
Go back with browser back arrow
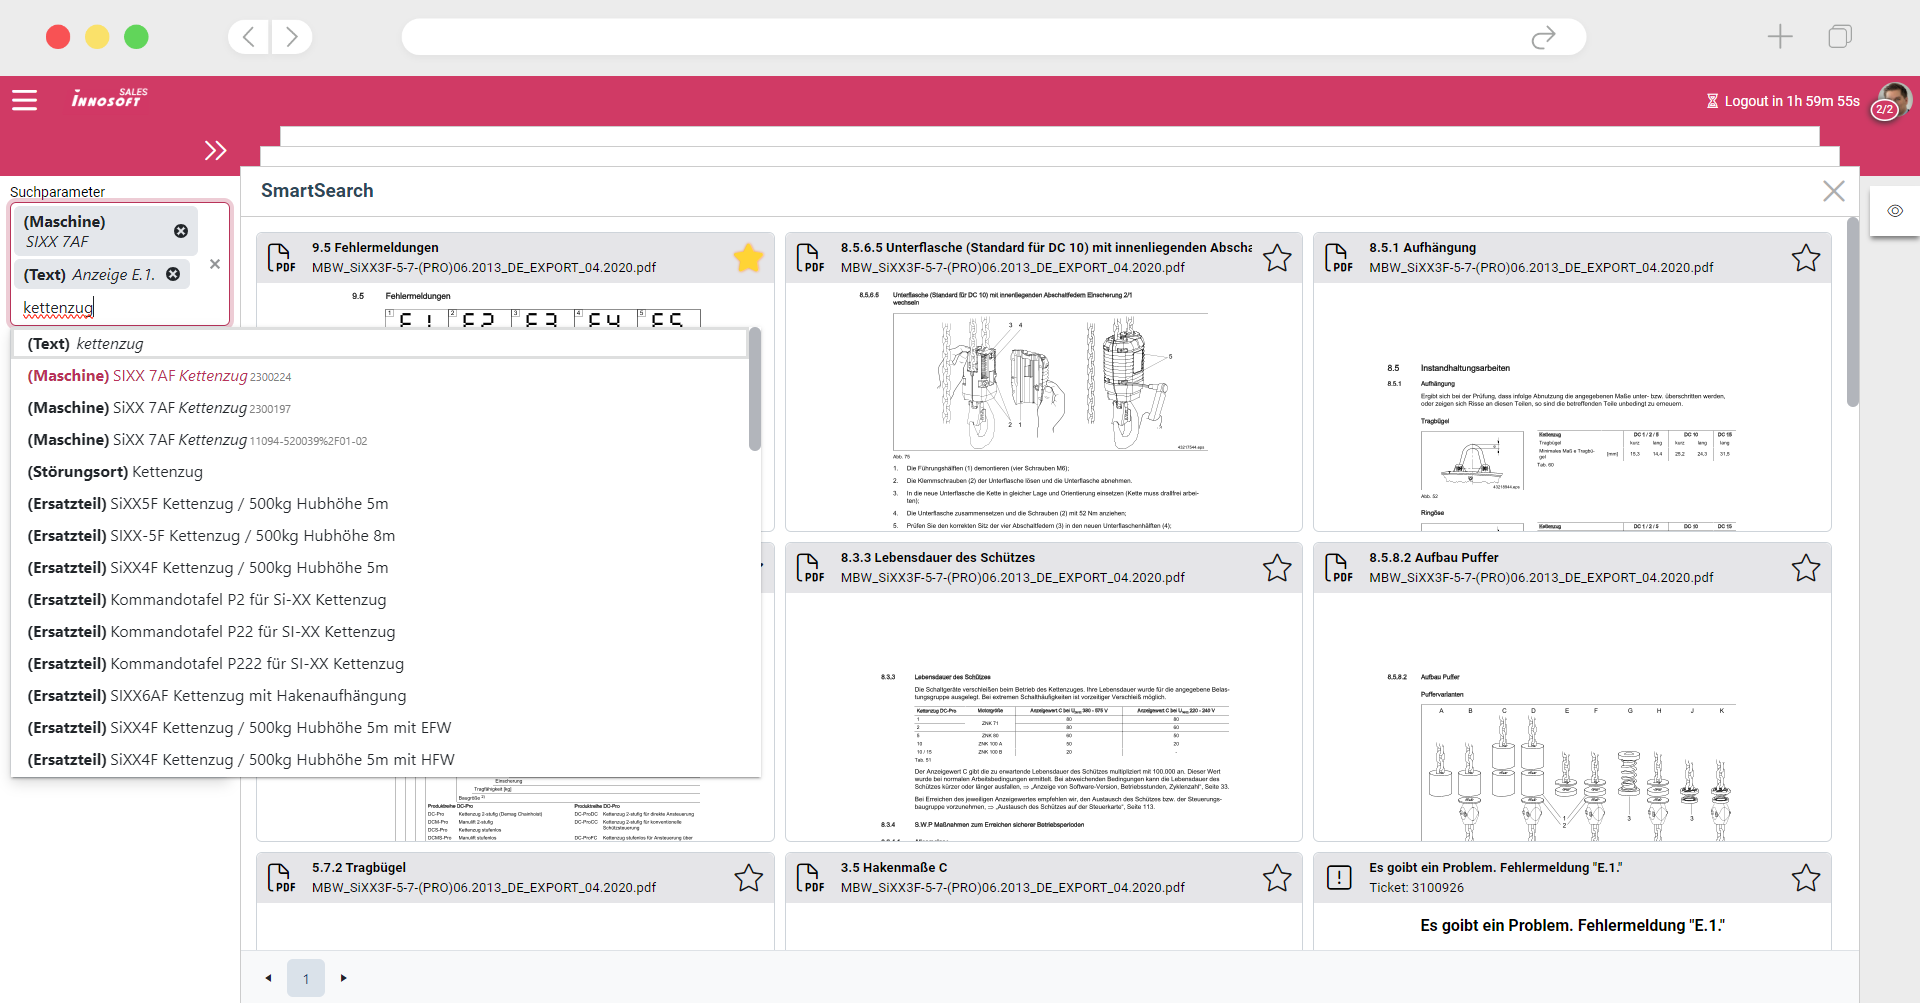(x=249, y=37)
